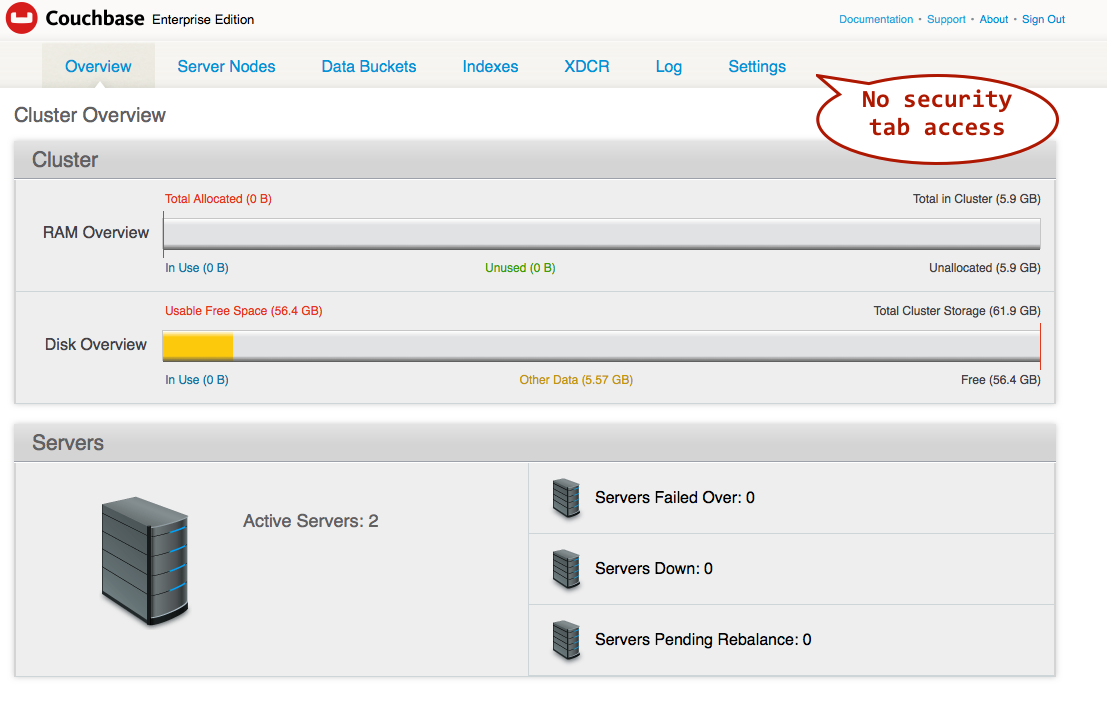Click the Servers Down: 0 text
This screenshot has width=1107, height=709.
[654, 568]
